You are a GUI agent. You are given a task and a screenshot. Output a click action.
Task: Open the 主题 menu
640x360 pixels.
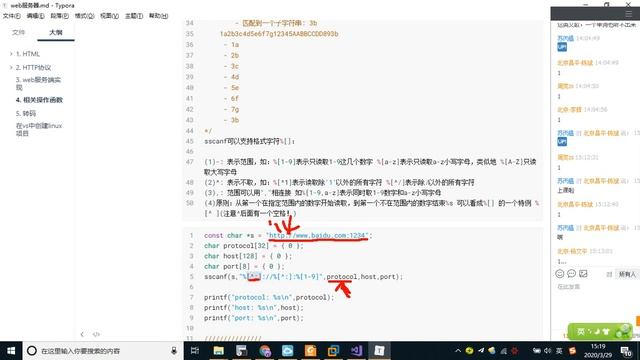[134, 16]
